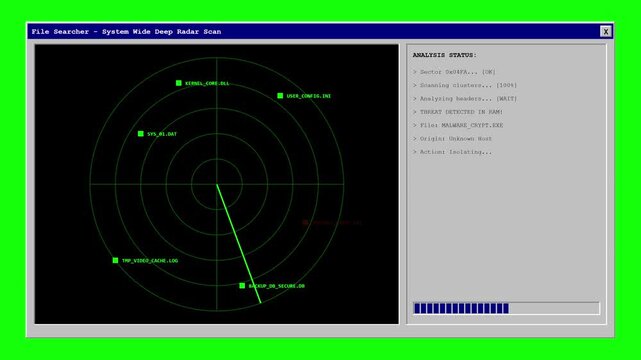Close the File Searcher window with X
The width and height of the screenshot is (641, 360).
click(x=605, y=31)
